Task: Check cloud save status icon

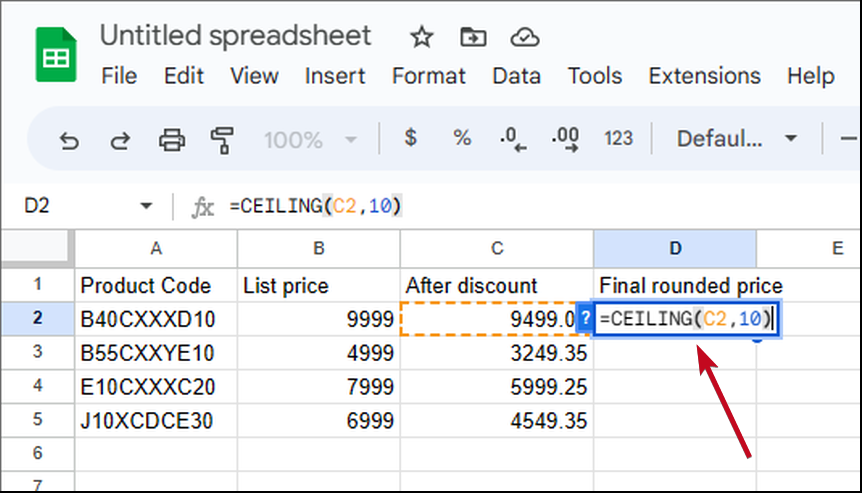Action: tap(524, 37)
